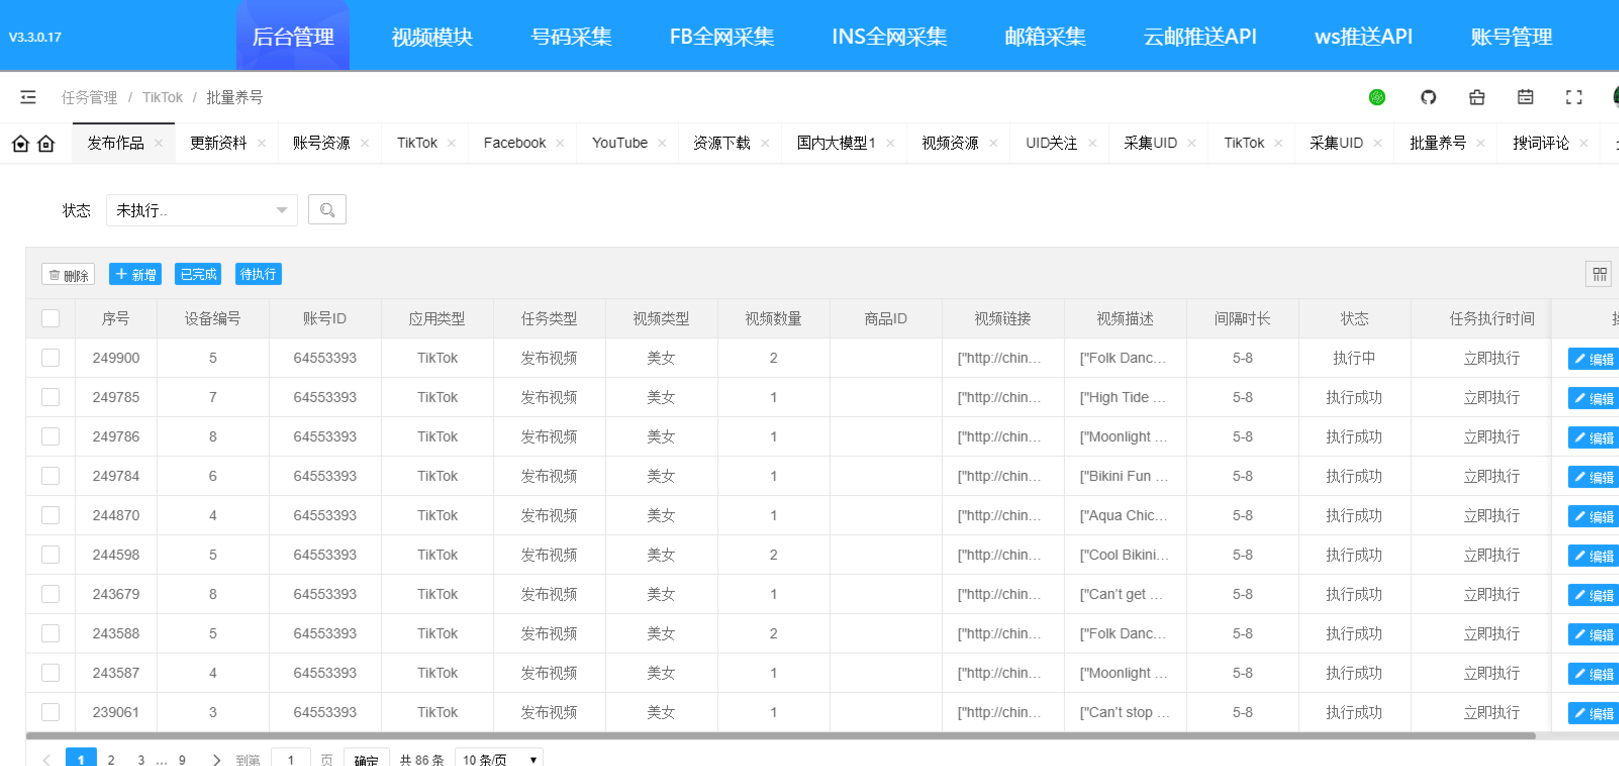Close the 批量养号 tab
The height and width of the screenshot is (766, 1619).
pos(1481,143)
